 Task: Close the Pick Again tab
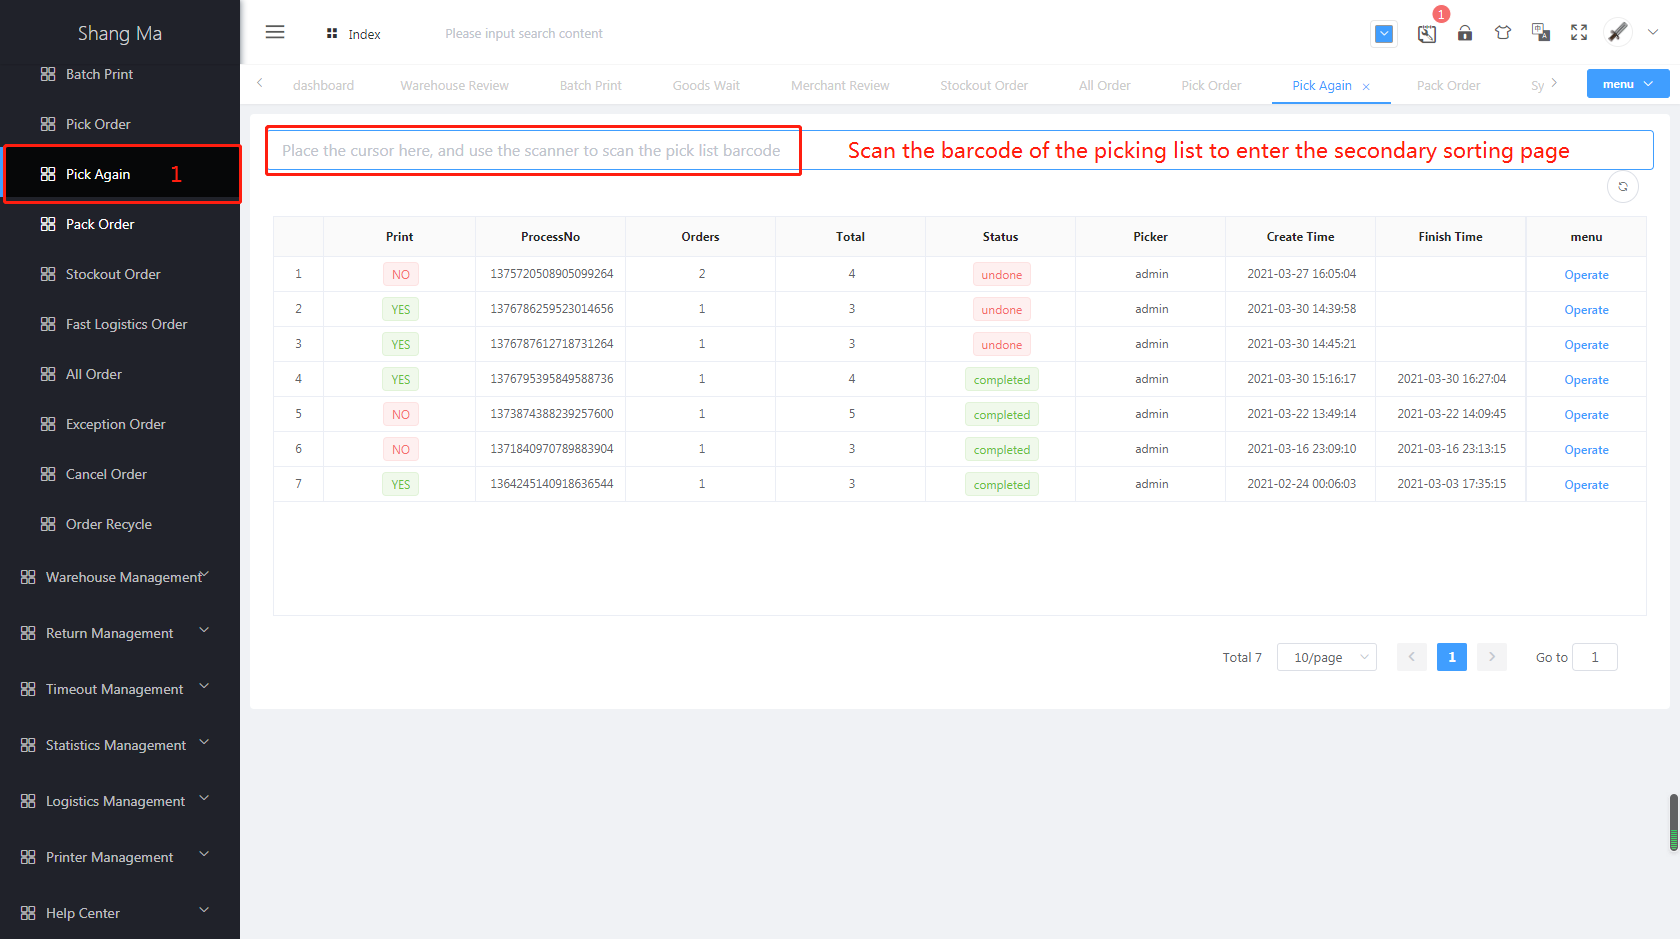click(1366, 87)
